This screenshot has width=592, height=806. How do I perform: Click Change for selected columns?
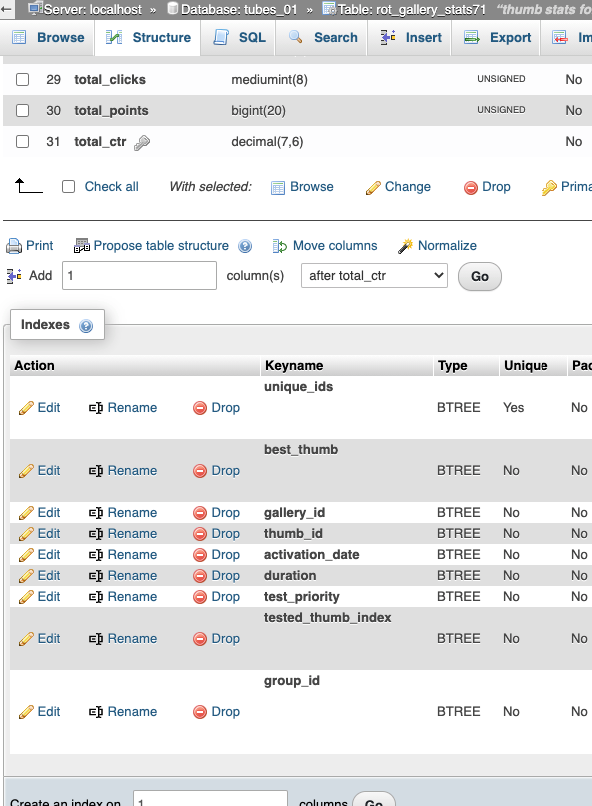point(398,187)
